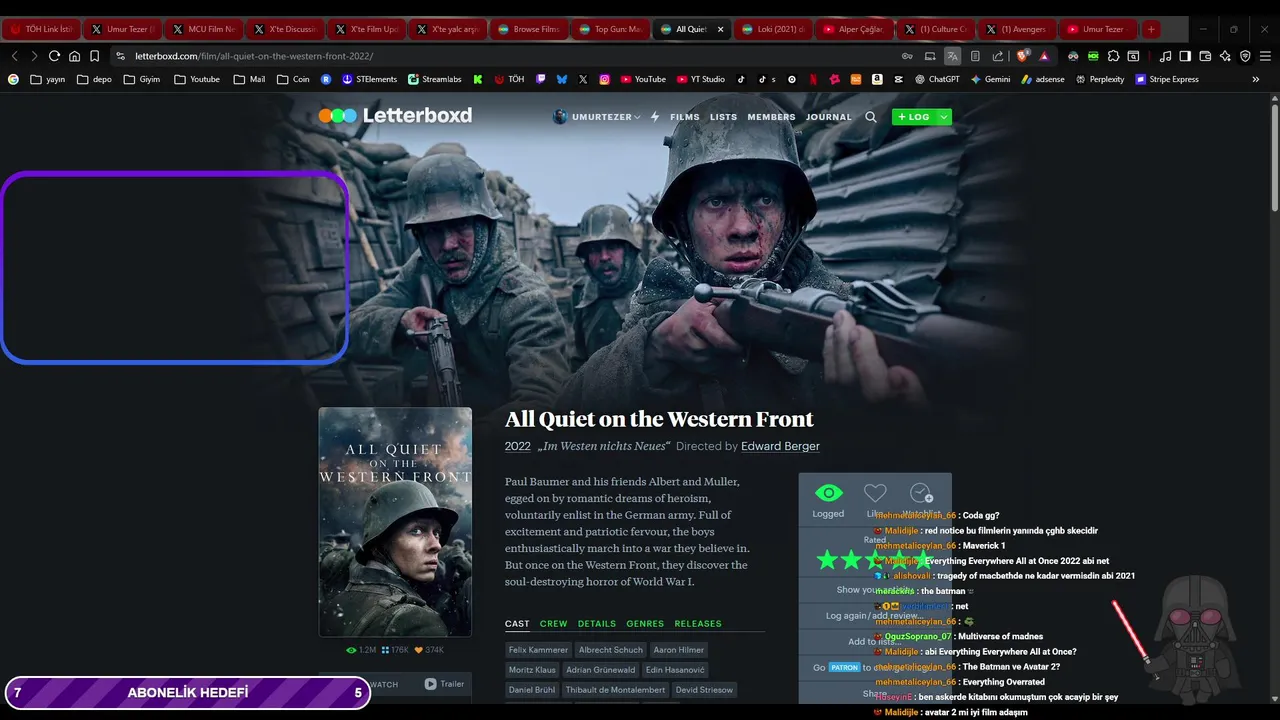
Task: Open cast member Felix Kammerer
Action: point(538,650)
